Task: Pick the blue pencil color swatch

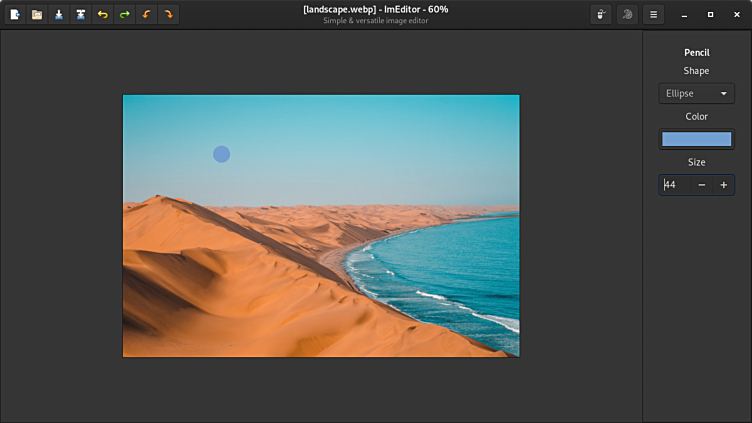Action: (696, 139)
